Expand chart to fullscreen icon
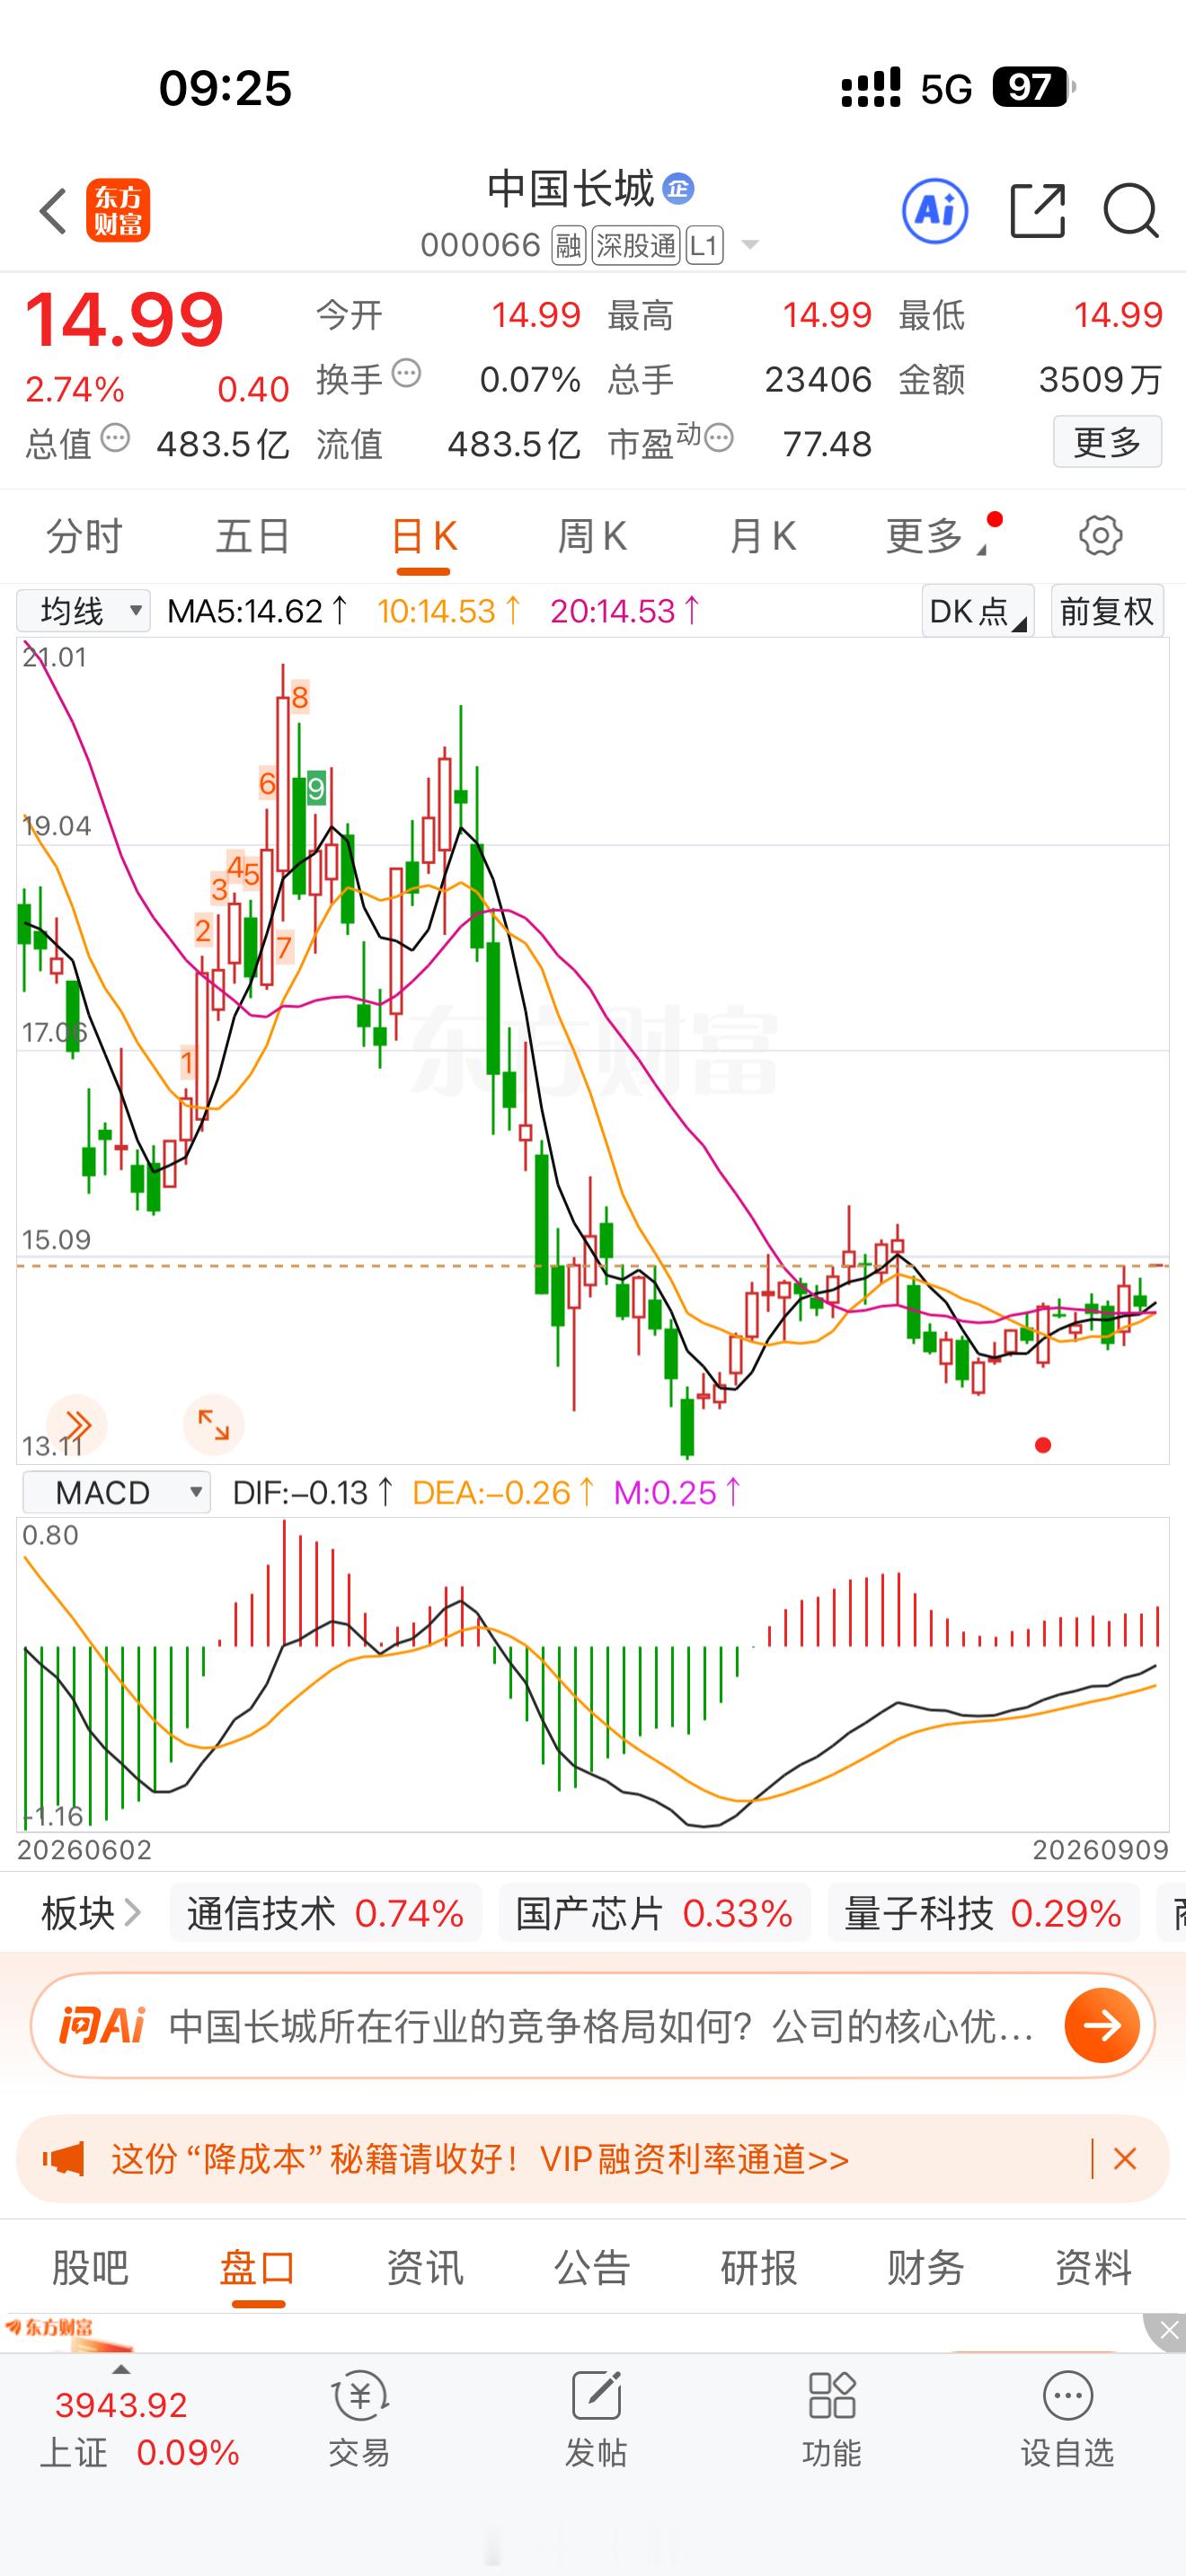This screenshot has height=2576, width=1186. point(213,1424)
